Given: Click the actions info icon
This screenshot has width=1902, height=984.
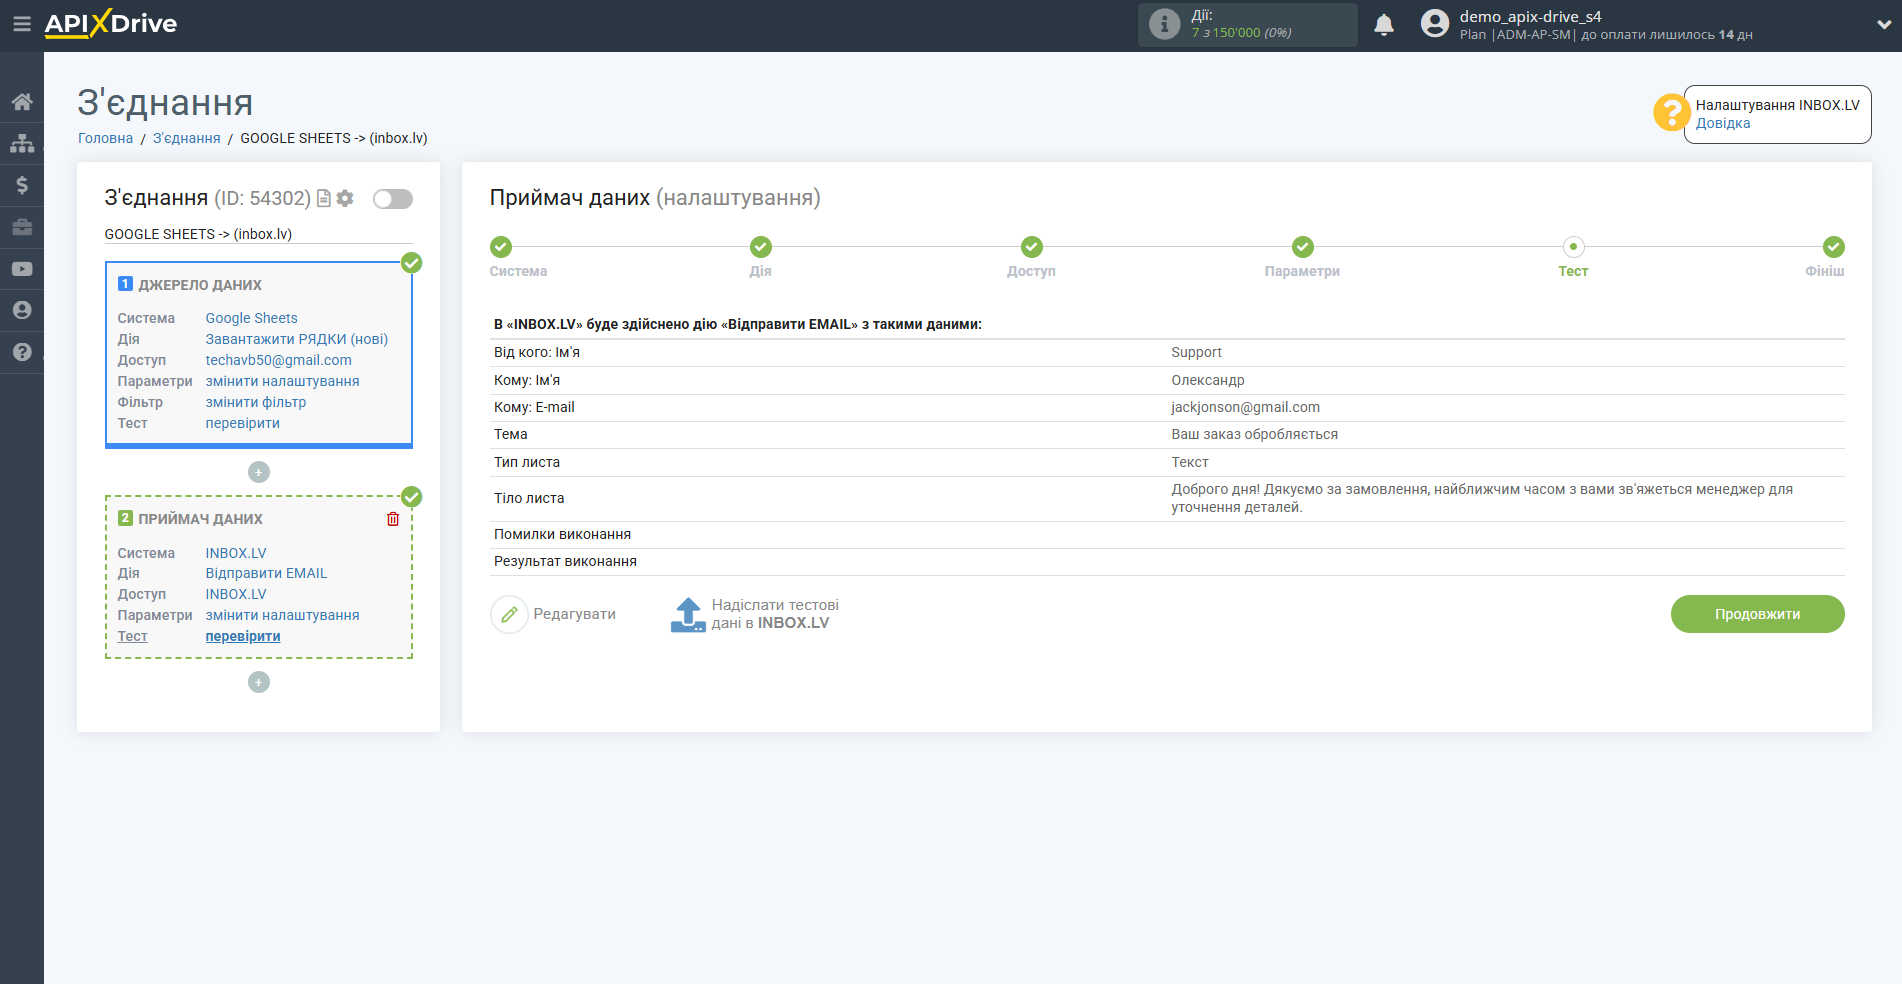Looking at the screenshot, I should [x=1164, y=24].
